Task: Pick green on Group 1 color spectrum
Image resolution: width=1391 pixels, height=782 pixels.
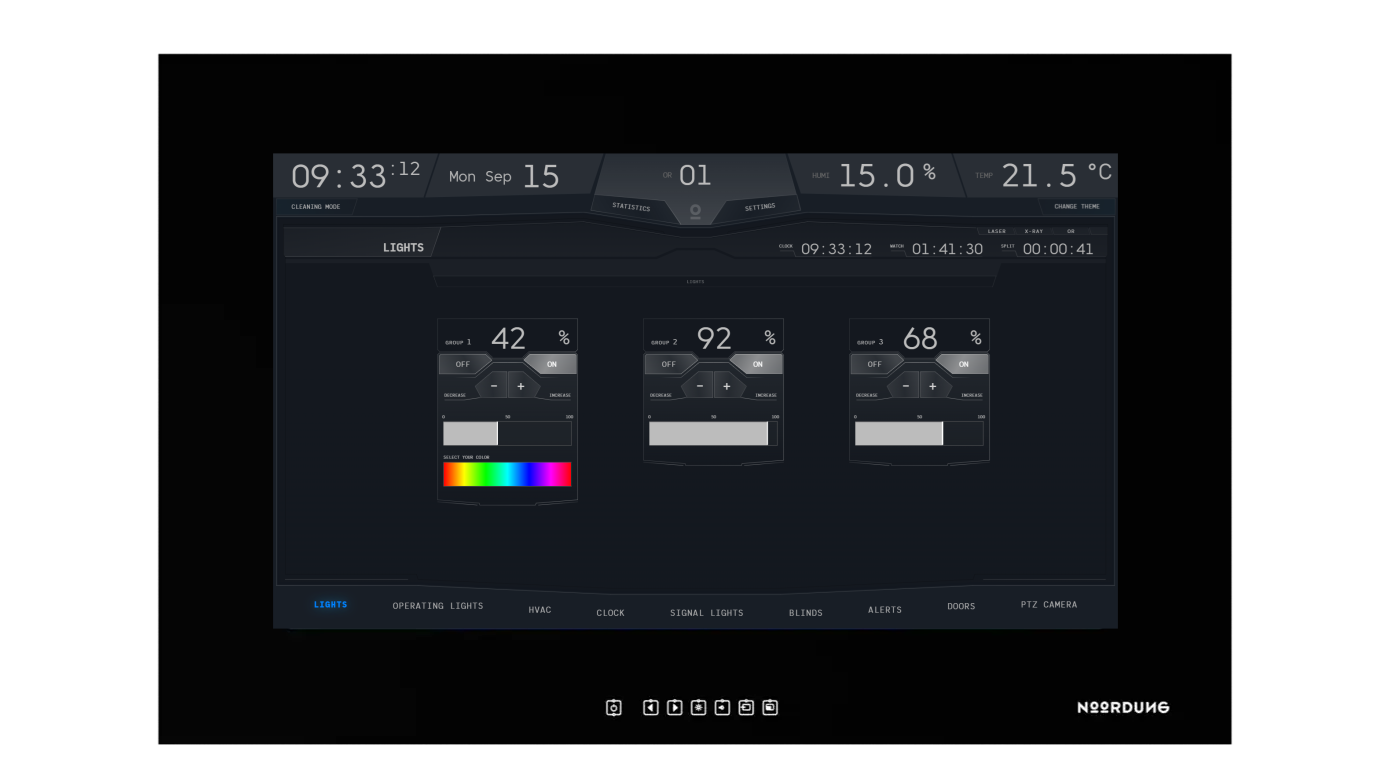Action: coord(487,474)
